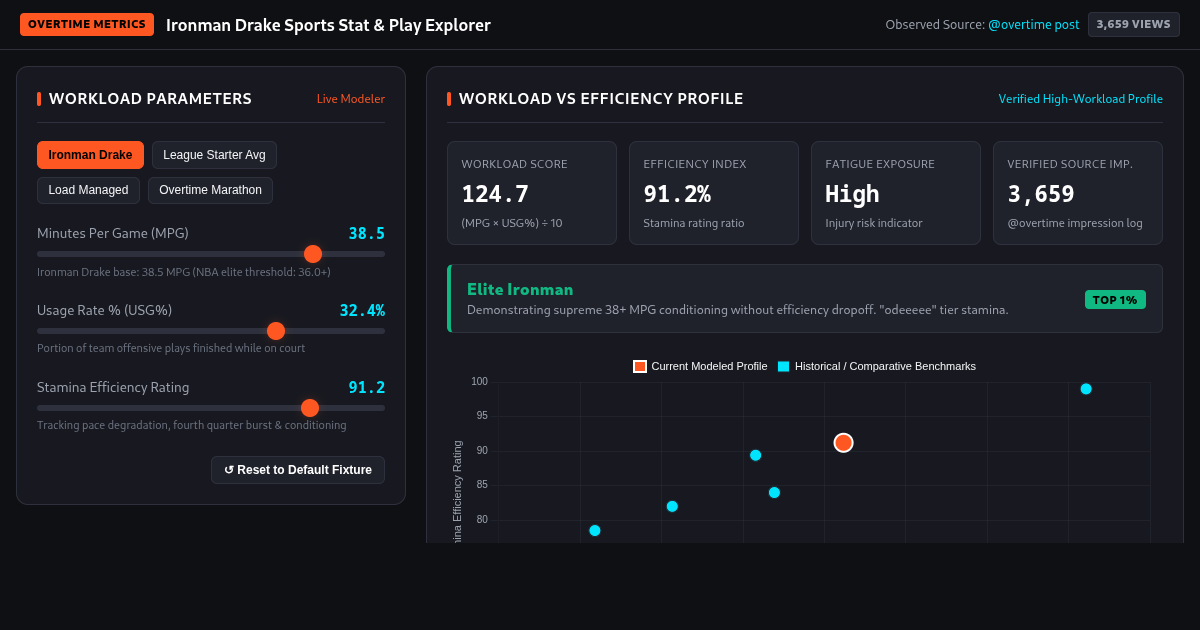Image resolution: width=1200 pixels, height=630 pixels.
Task: Click the orange Current Modeled Profile data point
Action: pos(843,443)
